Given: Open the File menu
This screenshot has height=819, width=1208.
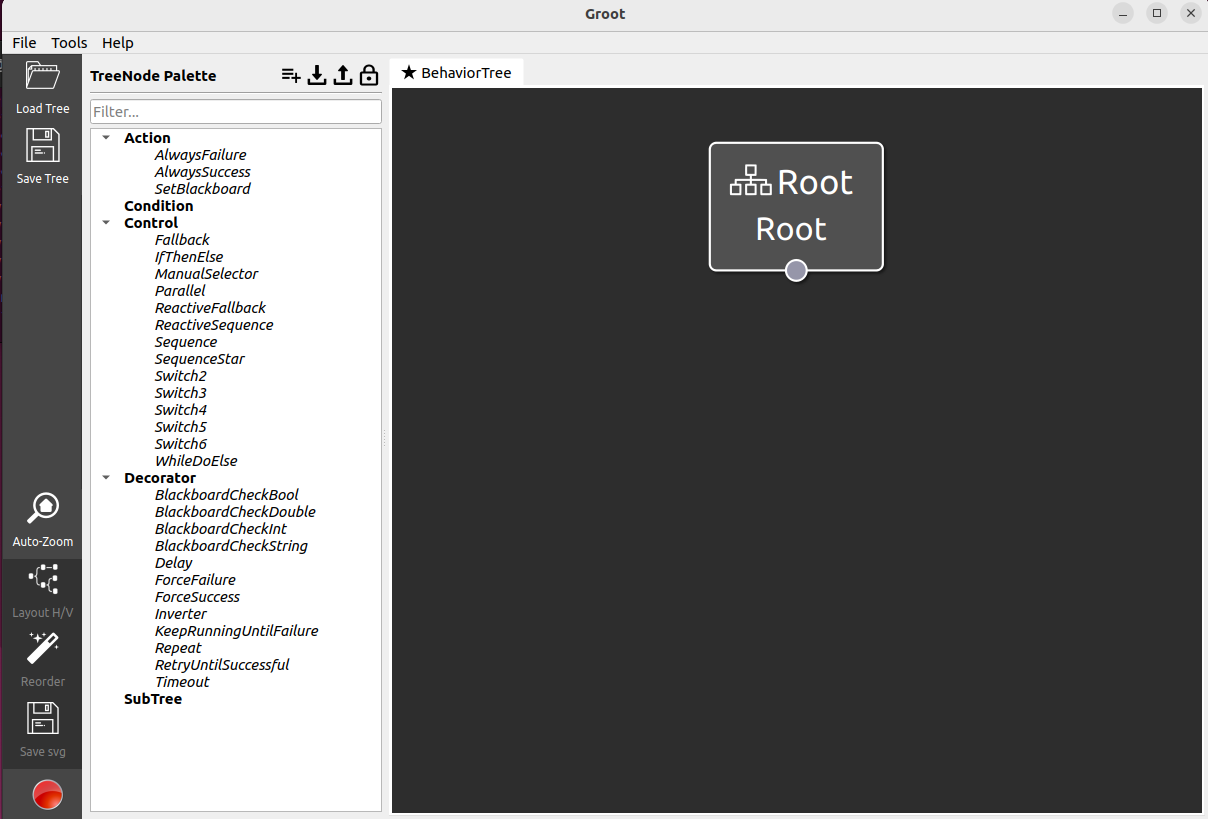Looking at the screenshot, I should (24, 43).
